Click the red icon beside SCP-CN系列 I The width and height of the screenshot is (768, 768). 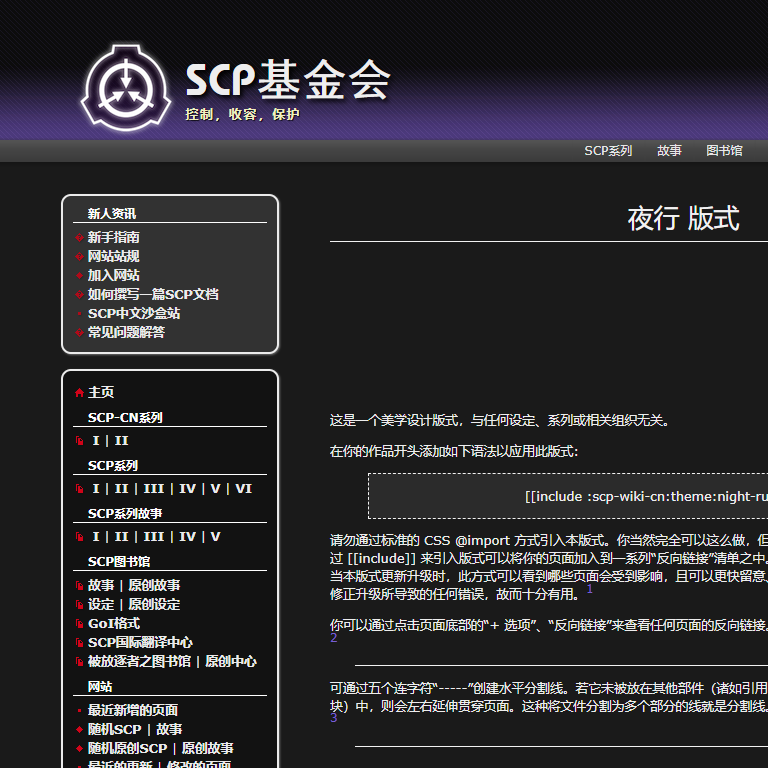tap(80, 441)
